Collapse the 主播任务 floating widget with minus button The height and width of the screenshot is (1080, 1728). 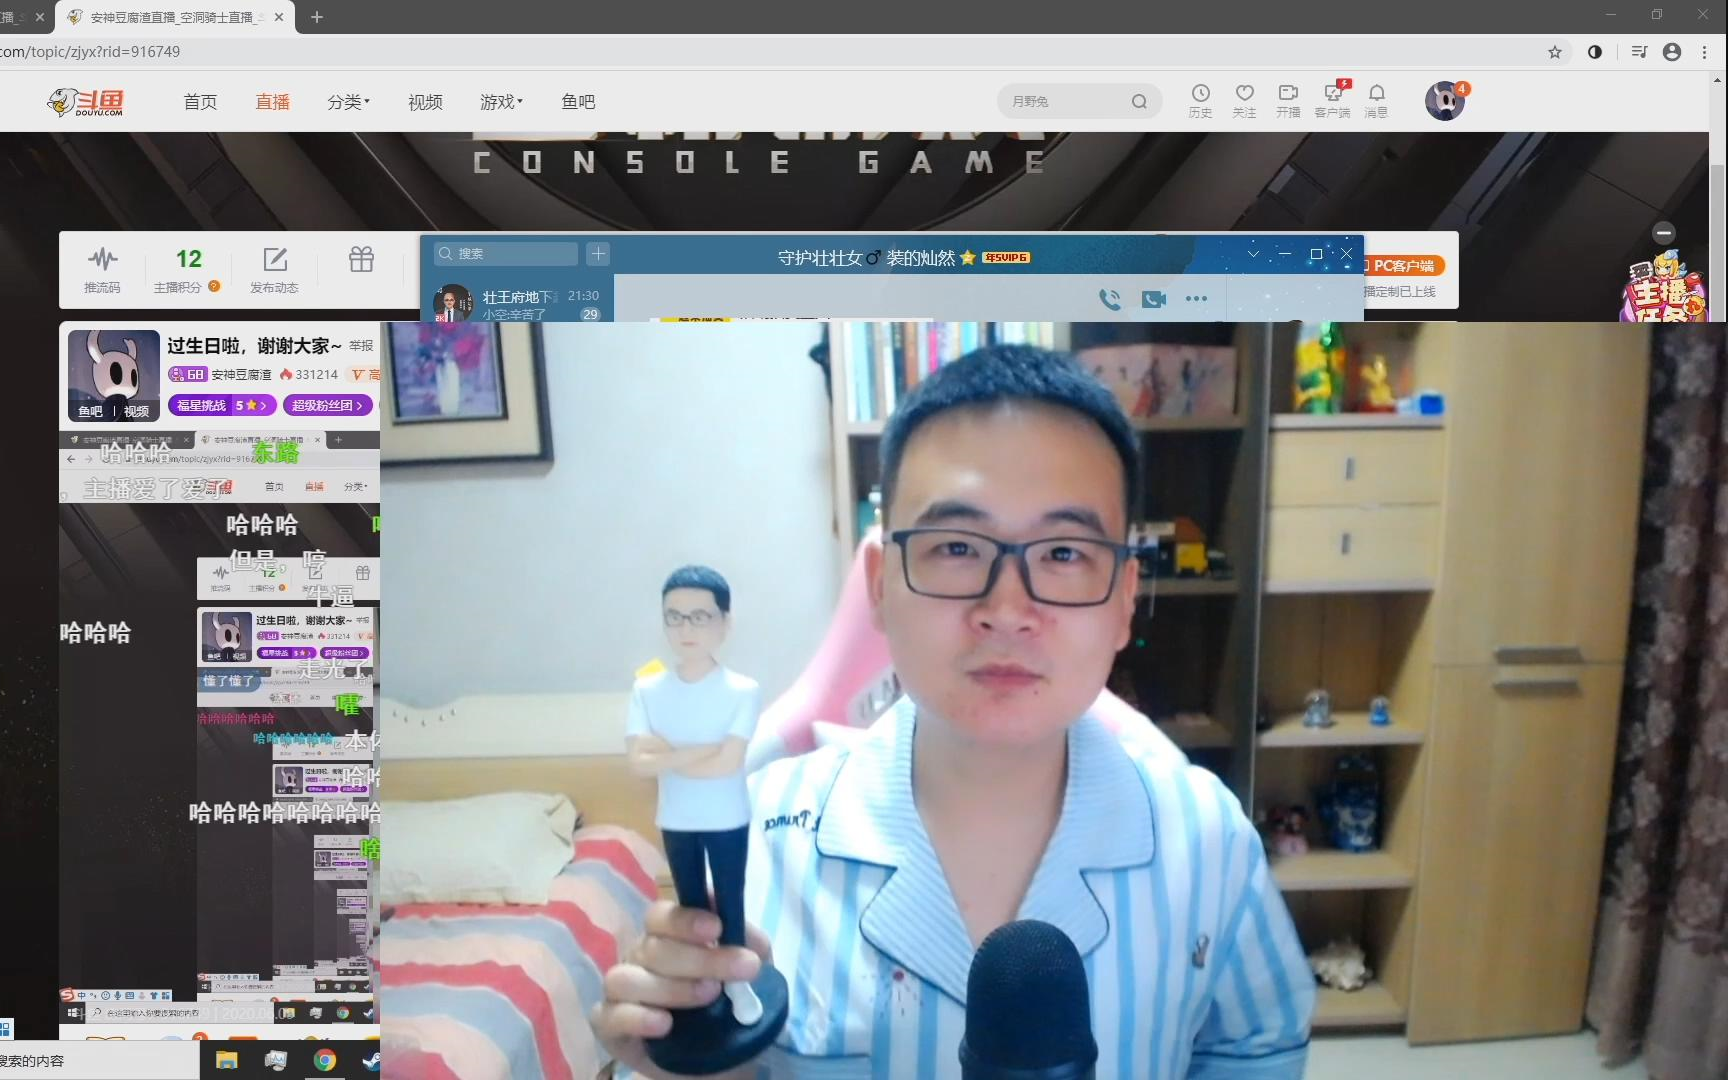coord(1664,233)
